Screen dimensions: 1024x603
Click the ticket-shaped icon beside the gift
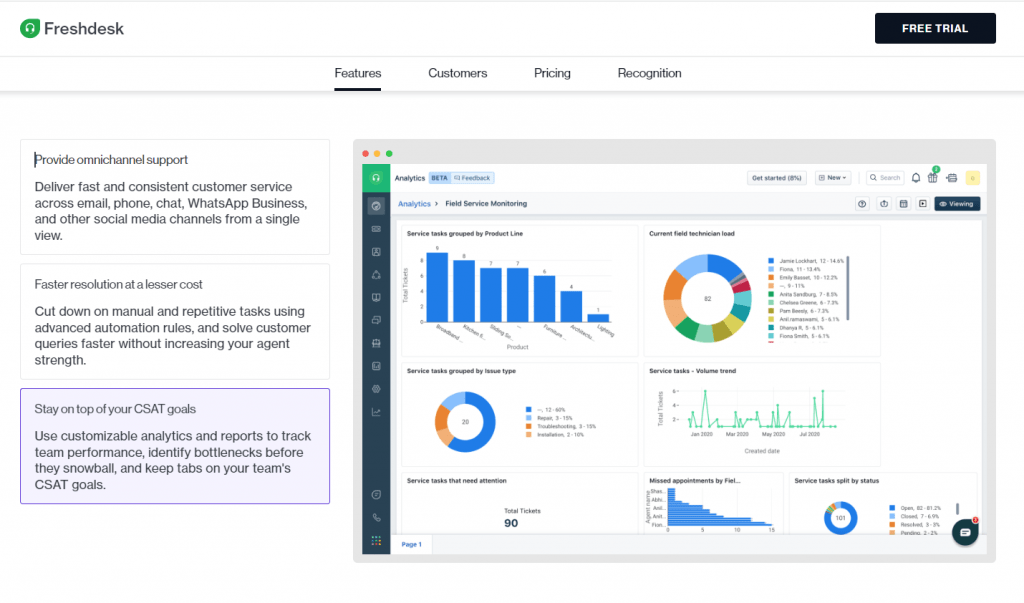[952, 178]
